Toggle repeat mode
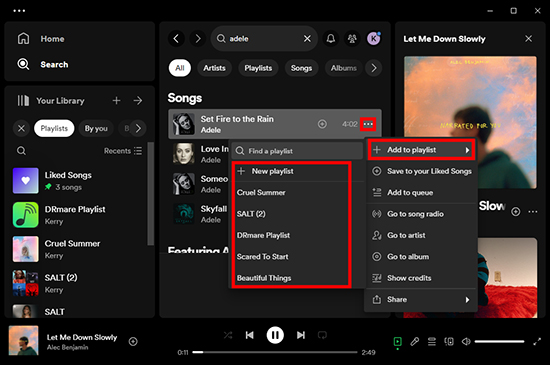550x365 pixels. click(322, 335)
